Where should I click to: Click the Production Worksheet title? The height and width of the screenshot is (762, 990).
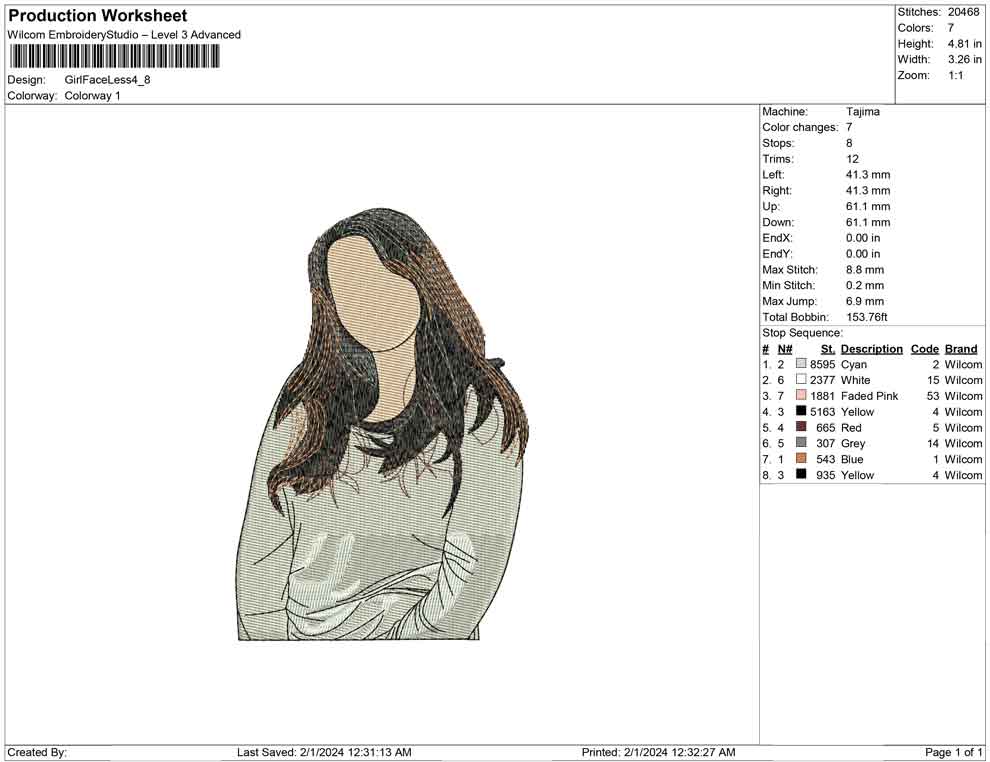pos(98,16)
